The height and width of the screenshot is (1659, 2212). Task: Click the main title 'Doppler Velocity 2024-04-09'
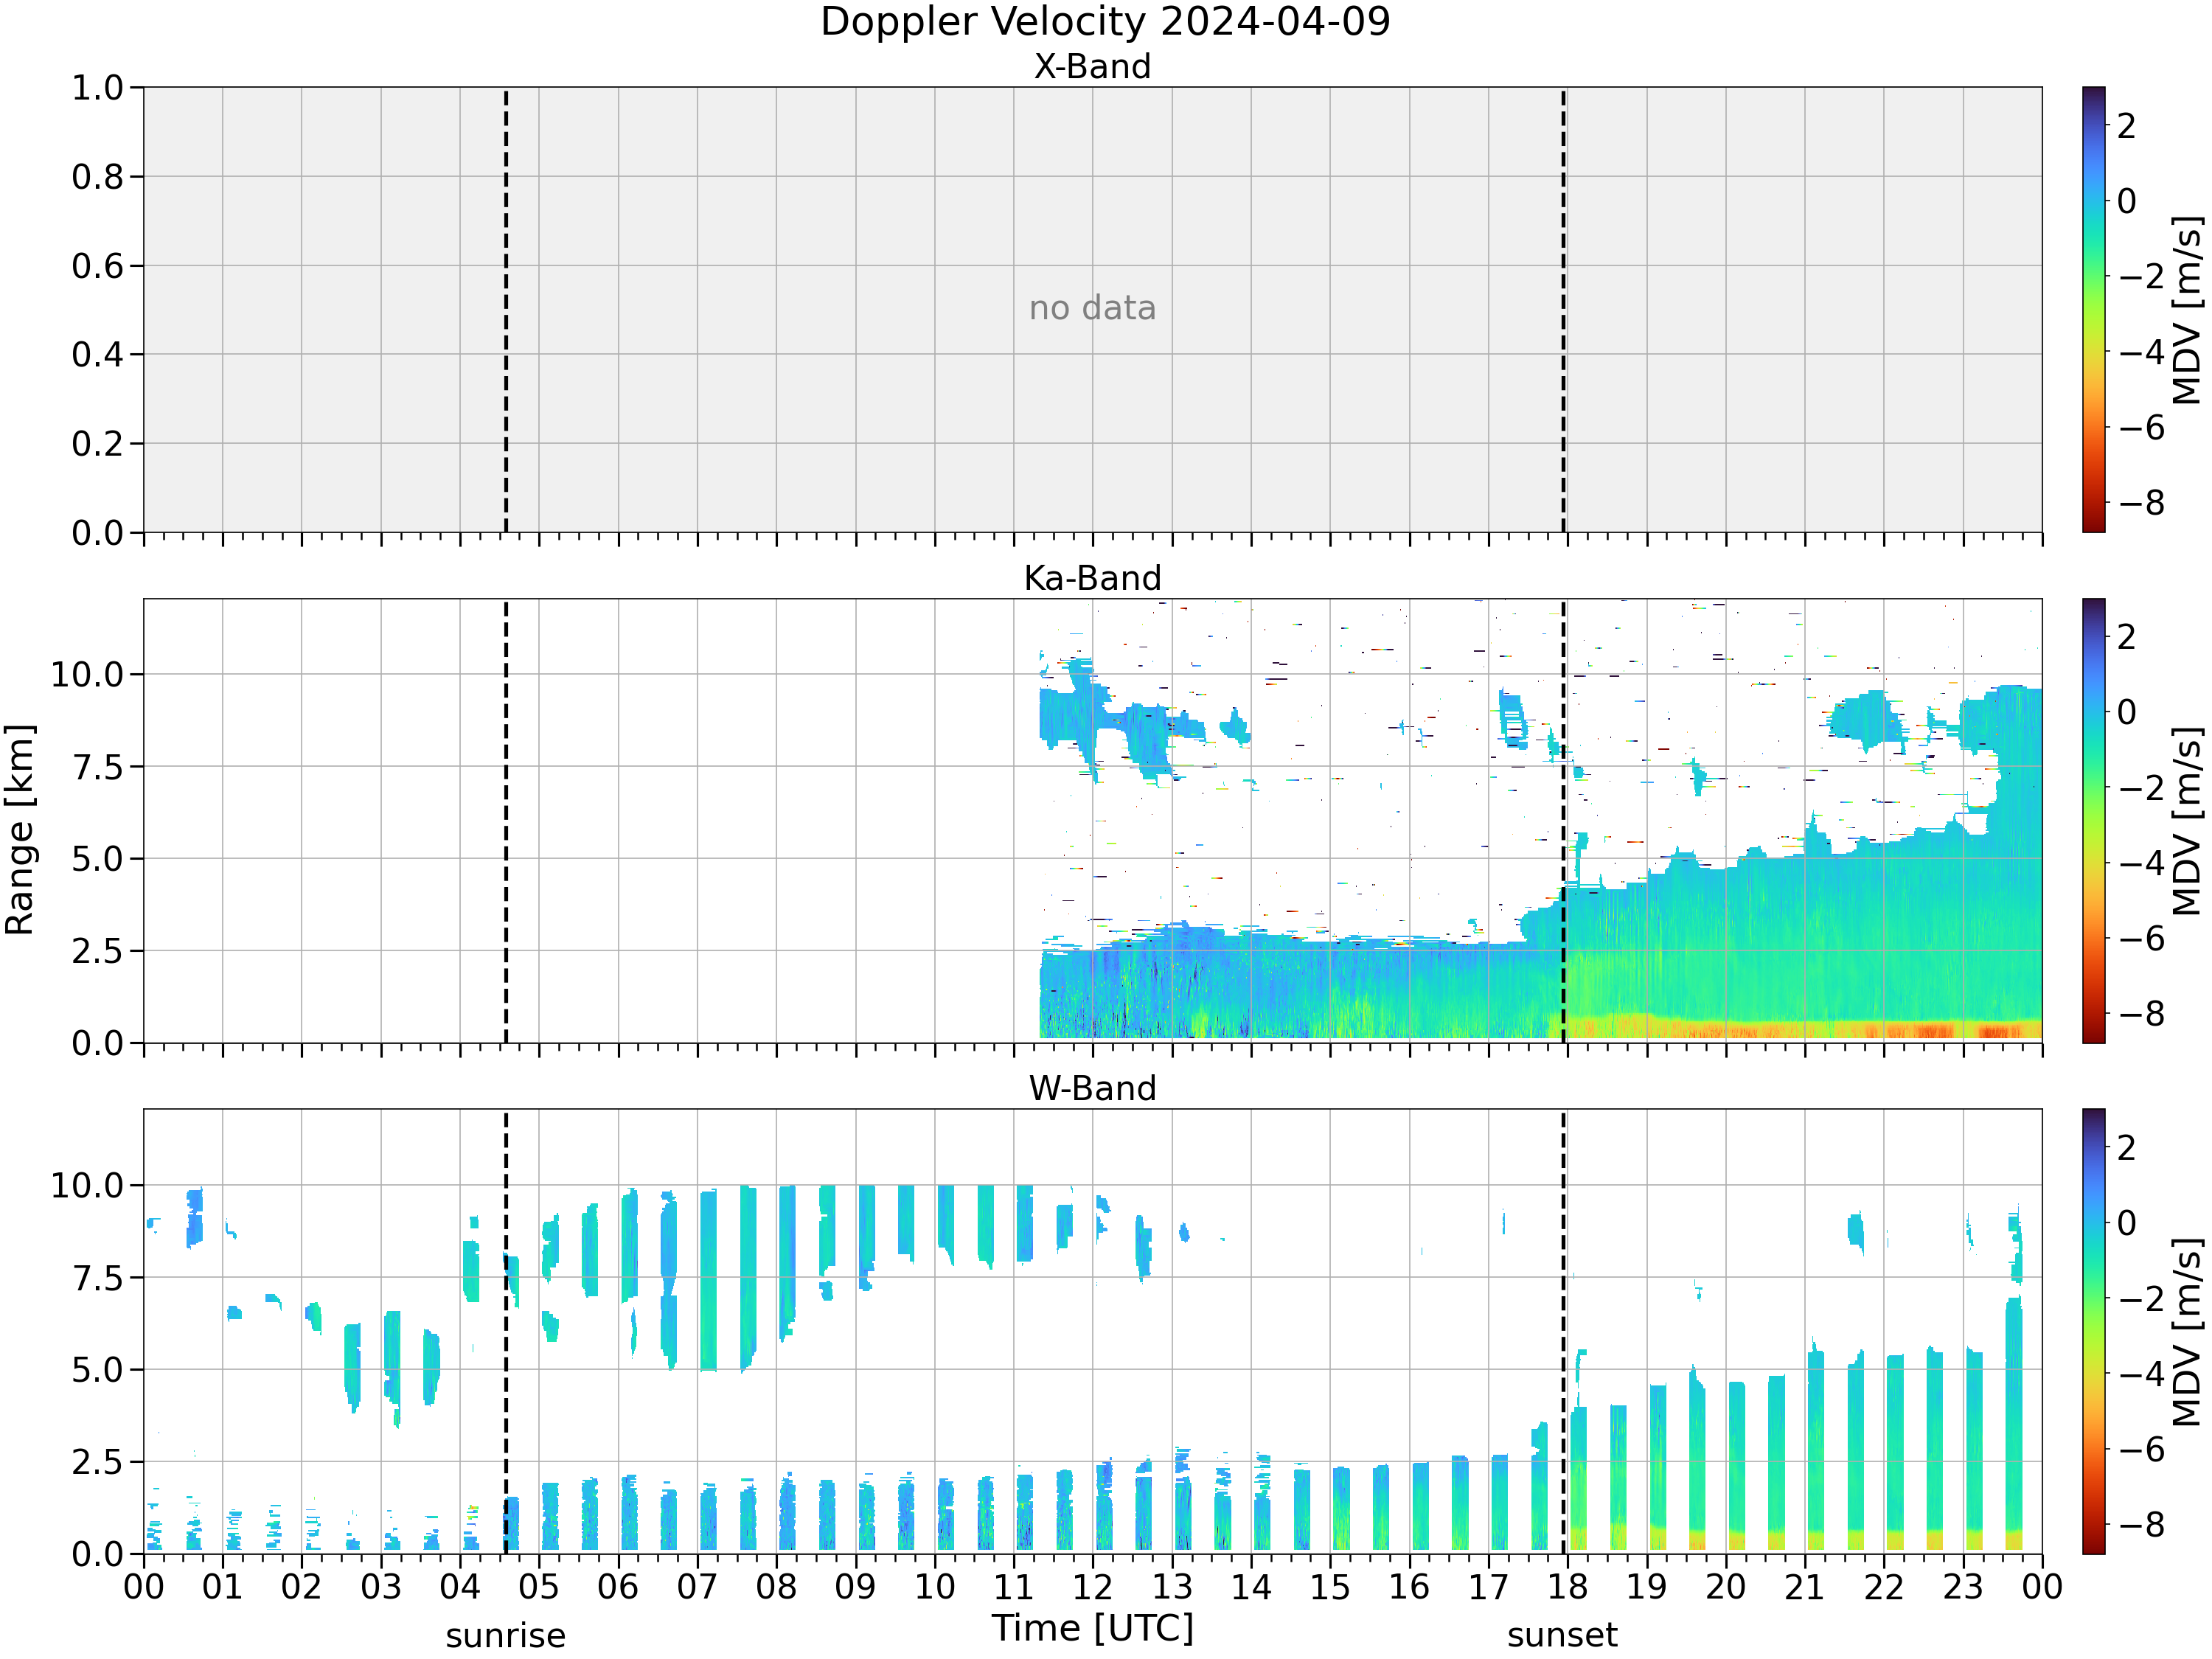1105,21
